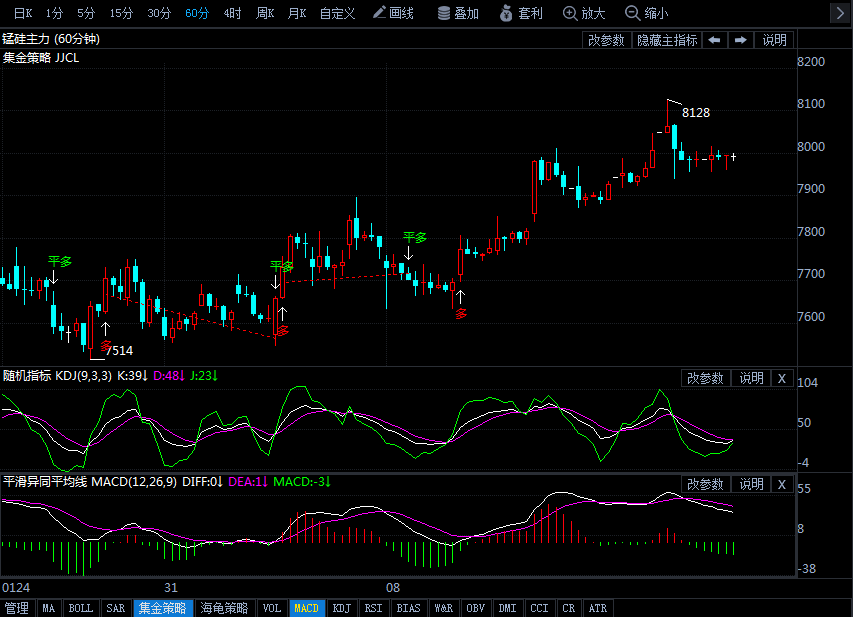Click 隐藏主指标 button
853x617 pixels.
(x=667, y=40)
